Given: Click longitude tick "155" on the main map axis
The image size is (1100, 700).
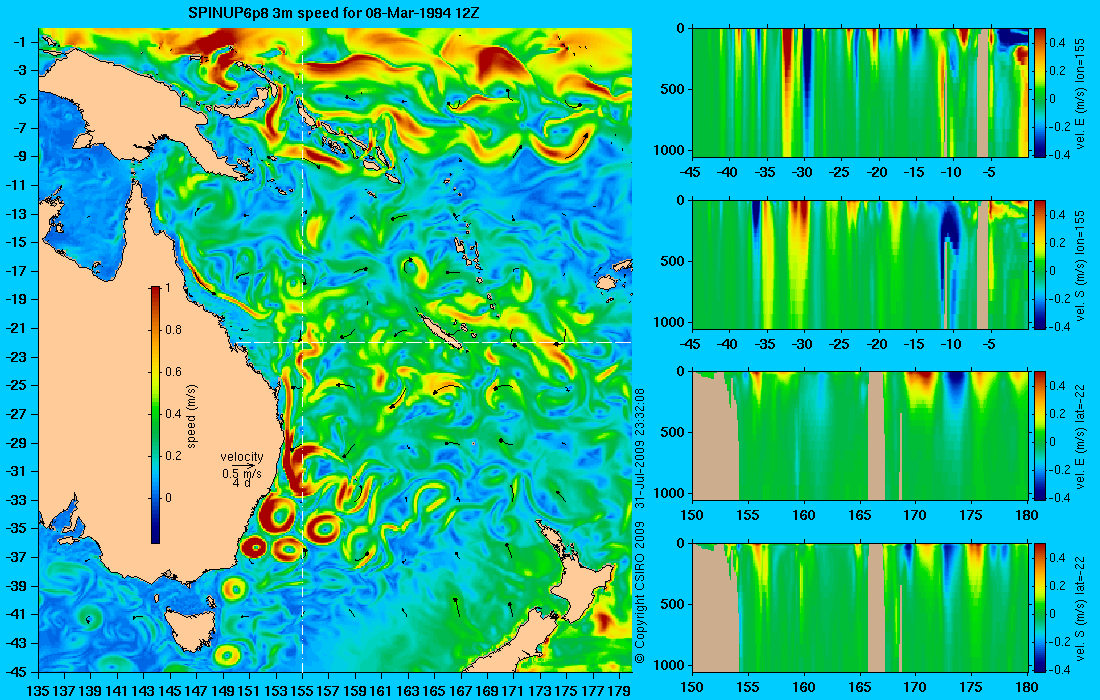Looking at the screenshot, I should pyautogui.click(x=302, y=691).
